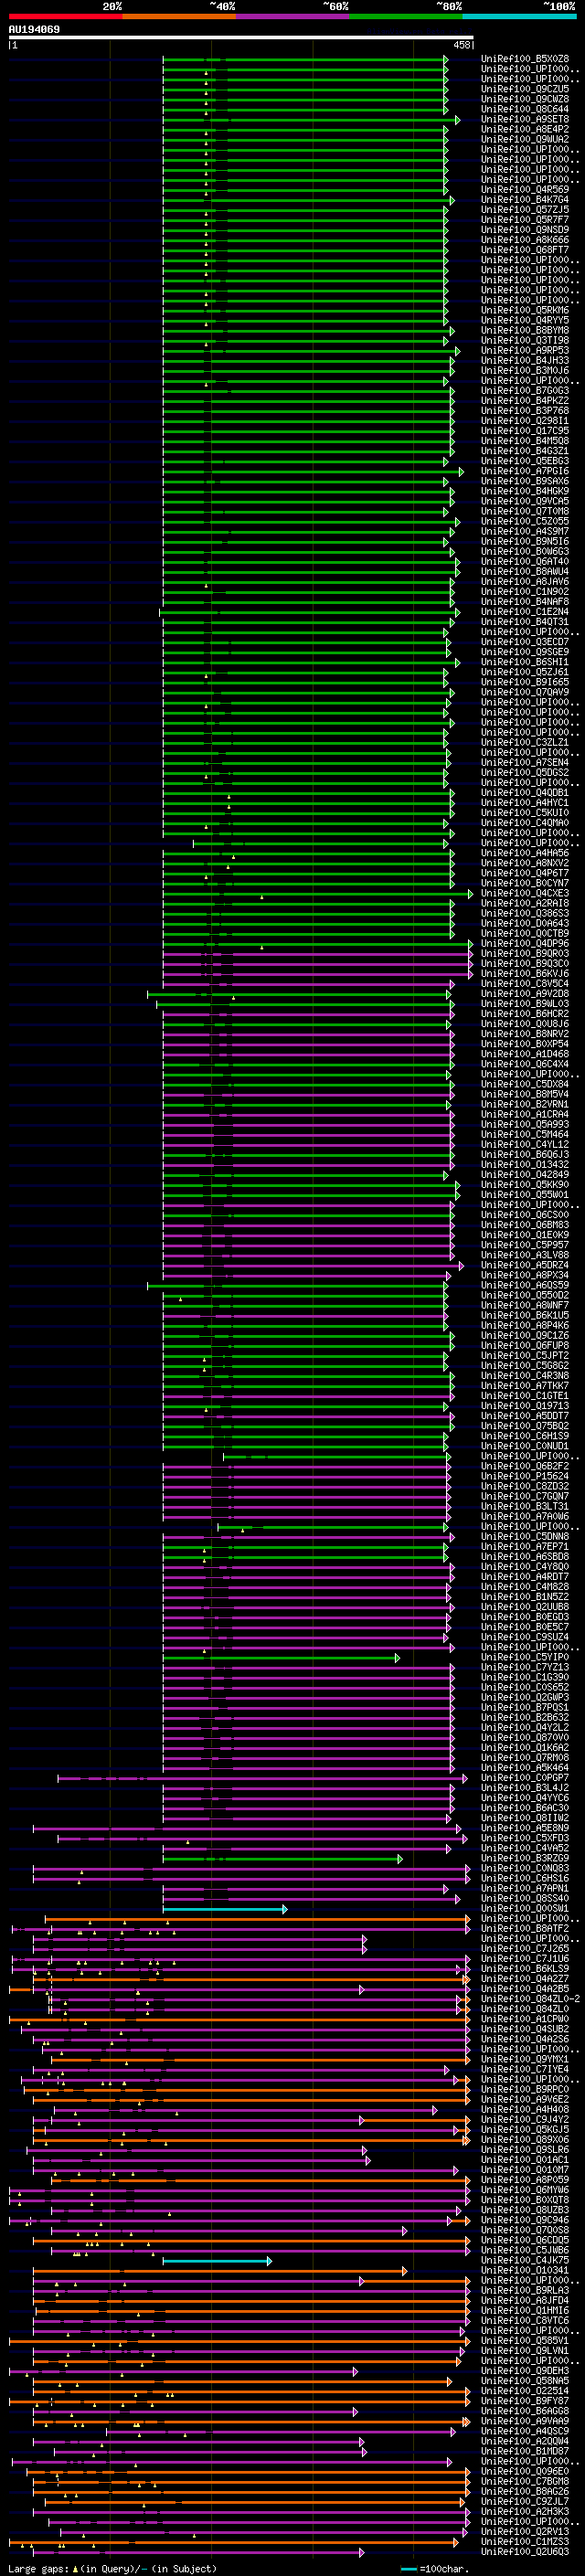This screenshot has height=2576, width=585.
Task: Select hit label UniRef100_B7G0G3
Action: click(x=525, y=390)
